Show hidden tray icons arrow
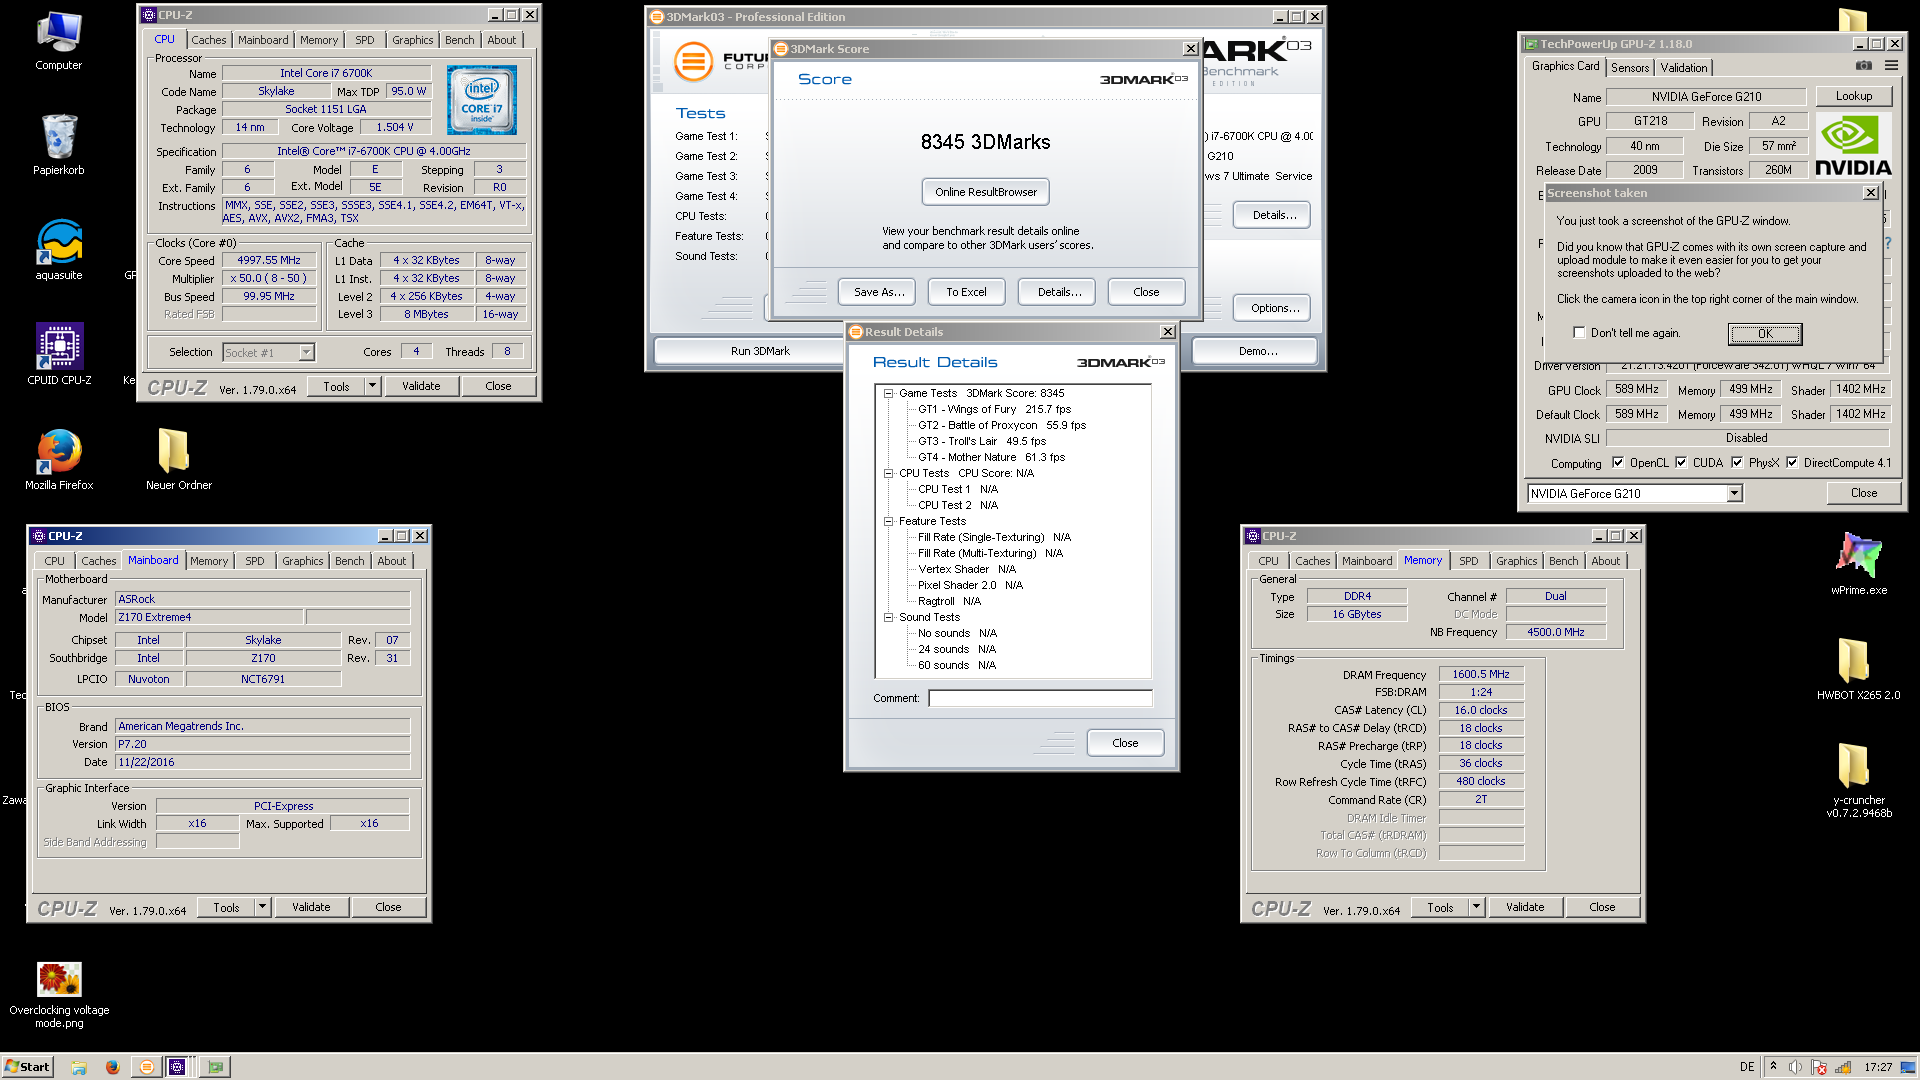Screen dimensions: 1920x1080 1773,1067
